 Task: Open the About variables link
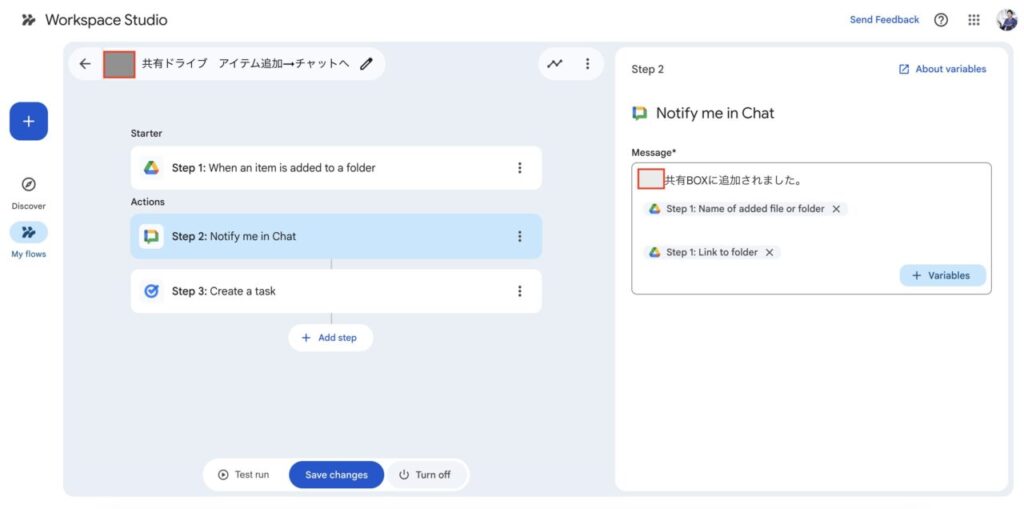942,69
